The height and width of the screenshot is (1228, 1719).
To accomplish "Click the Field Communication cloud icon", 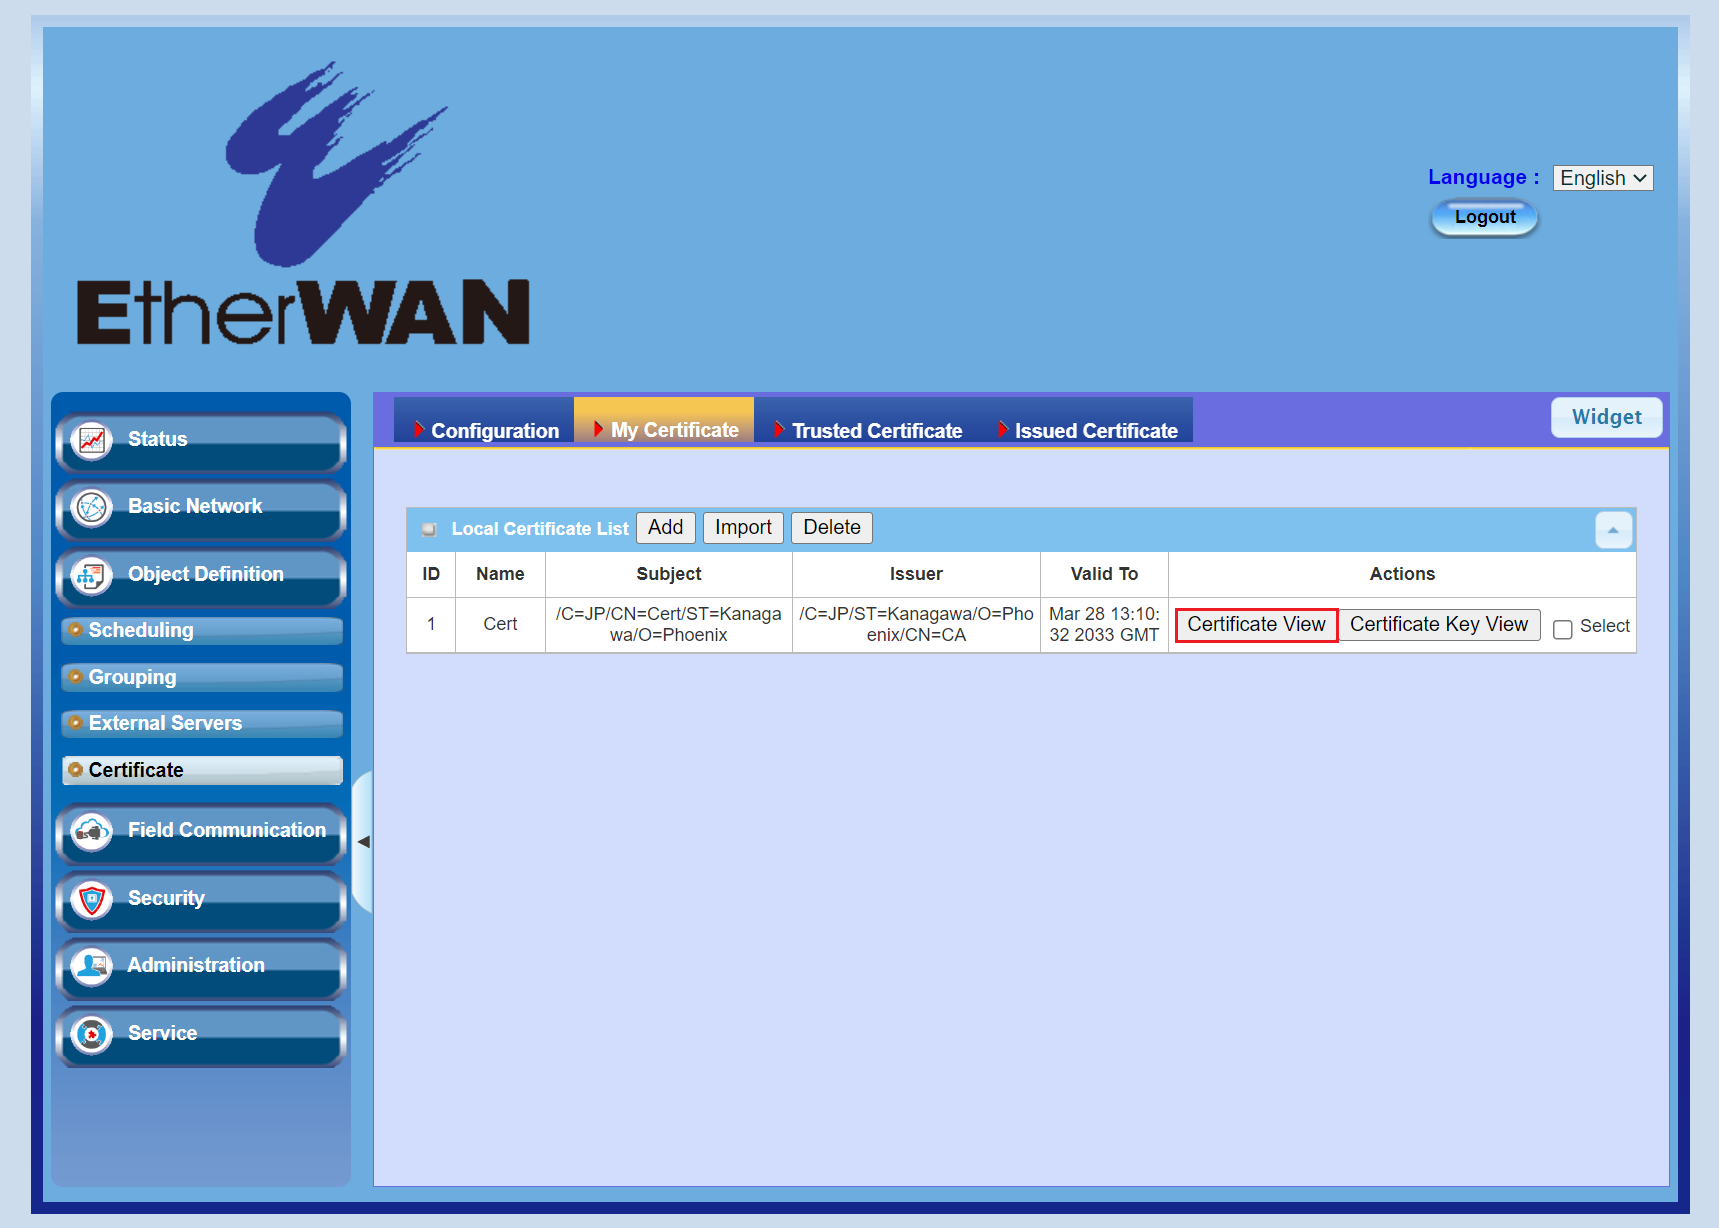I will click(x=92, y=832).
